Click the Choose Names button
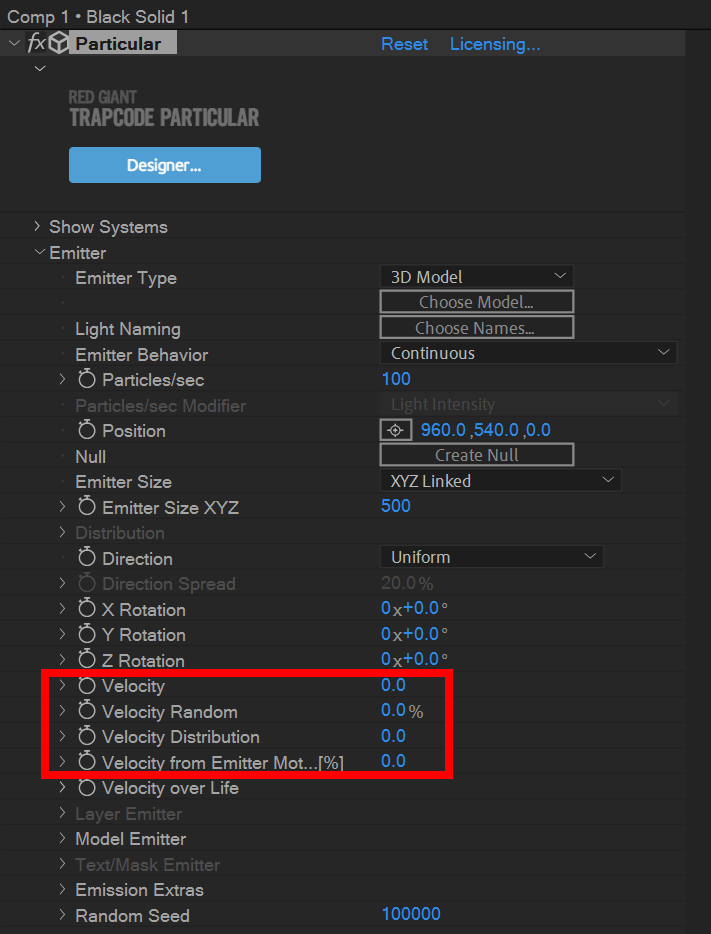This screenshot has height=934, width=711. tap(476, 328)
